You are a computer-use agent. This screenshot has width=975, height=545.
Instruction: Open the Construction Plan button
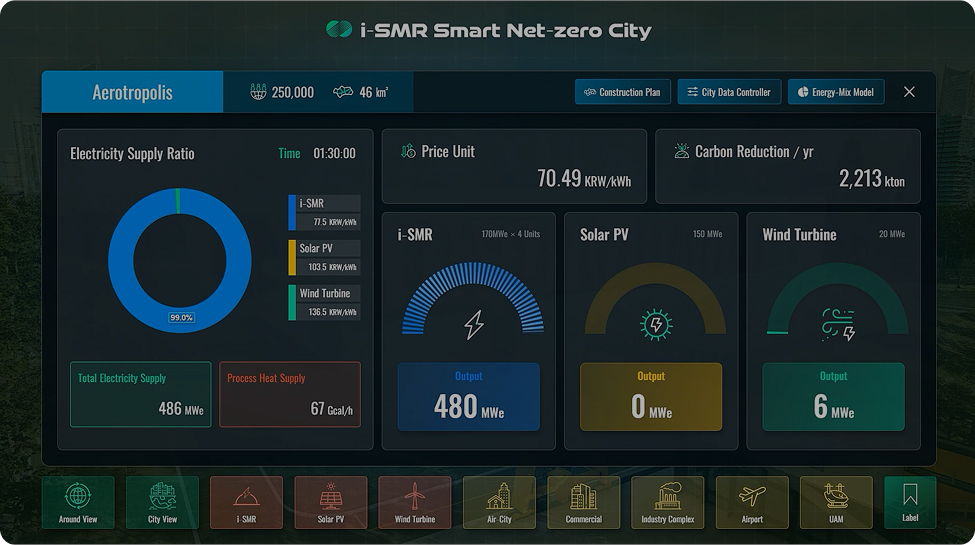coord(622,92)
